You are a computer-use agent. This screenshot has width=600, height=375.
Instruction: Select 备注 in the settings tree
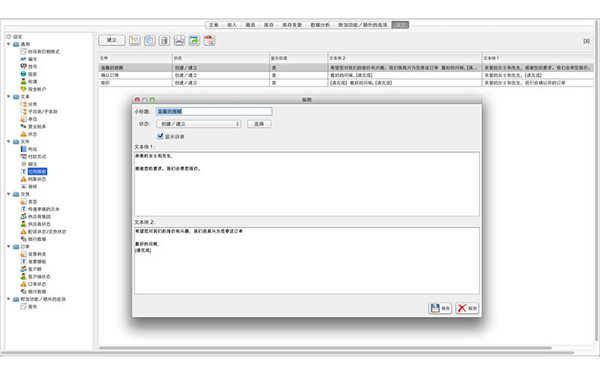33,164
